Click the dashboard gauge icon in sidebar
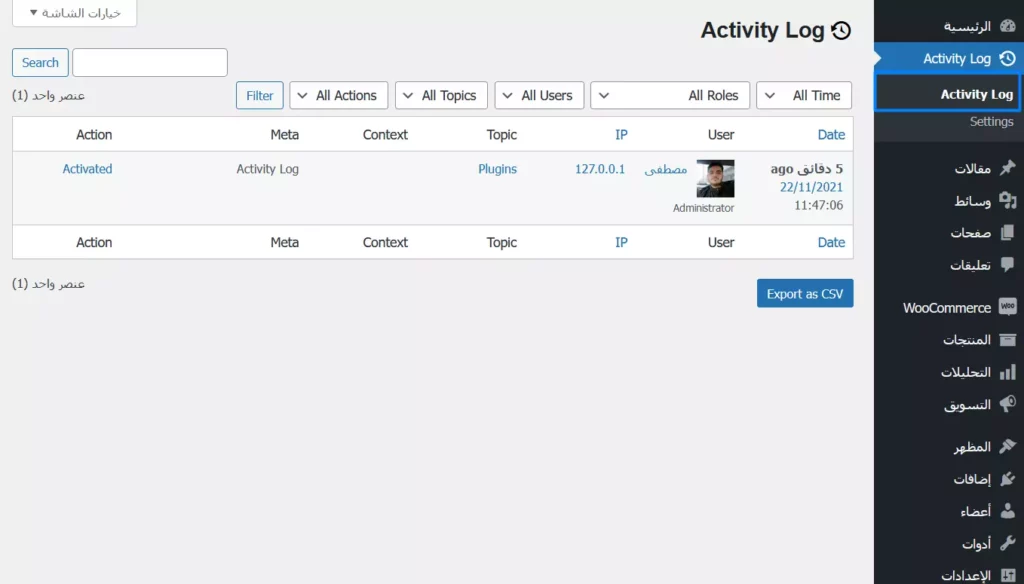 pyautogui.click(x=1008, y=25)
